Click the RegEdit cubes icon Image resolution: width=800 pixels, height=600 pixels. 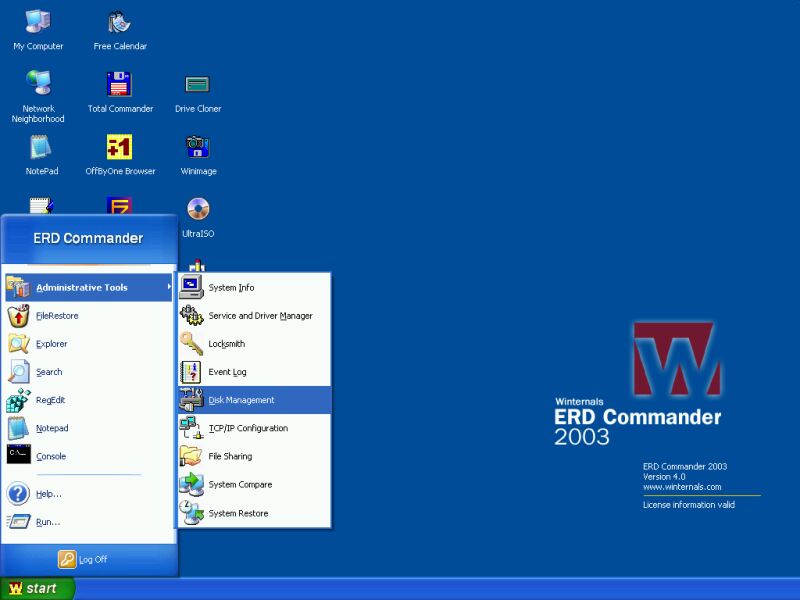18,400
